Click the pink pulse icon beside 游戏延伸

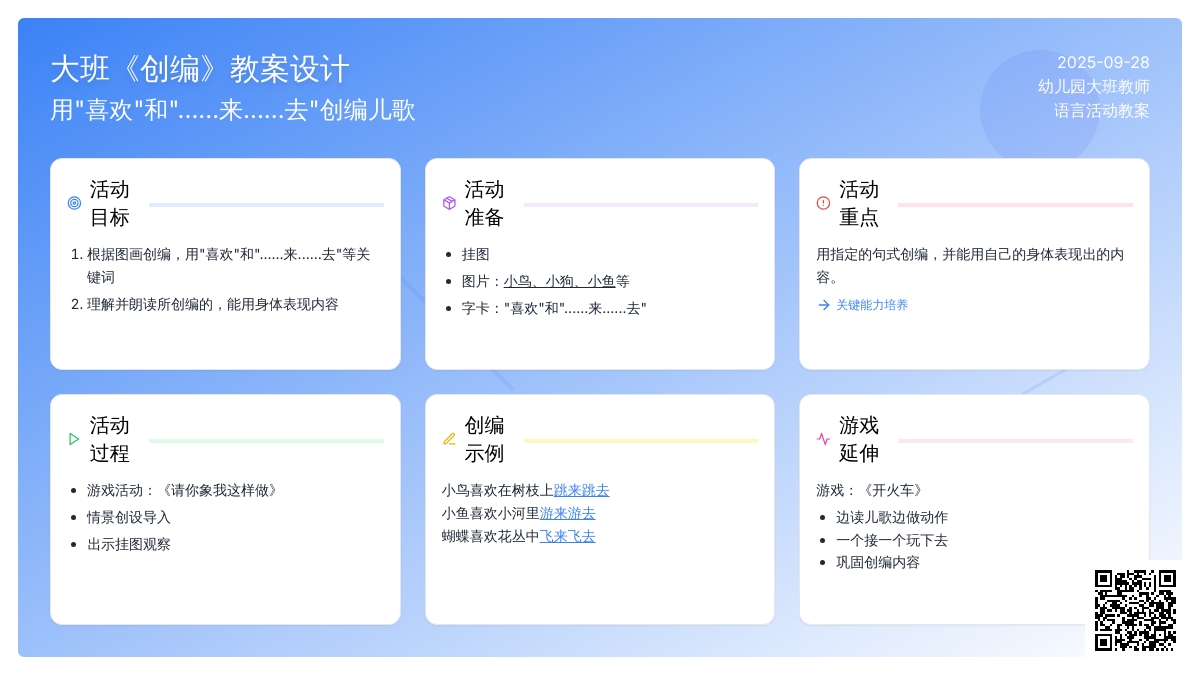click(x=823, y=439)
